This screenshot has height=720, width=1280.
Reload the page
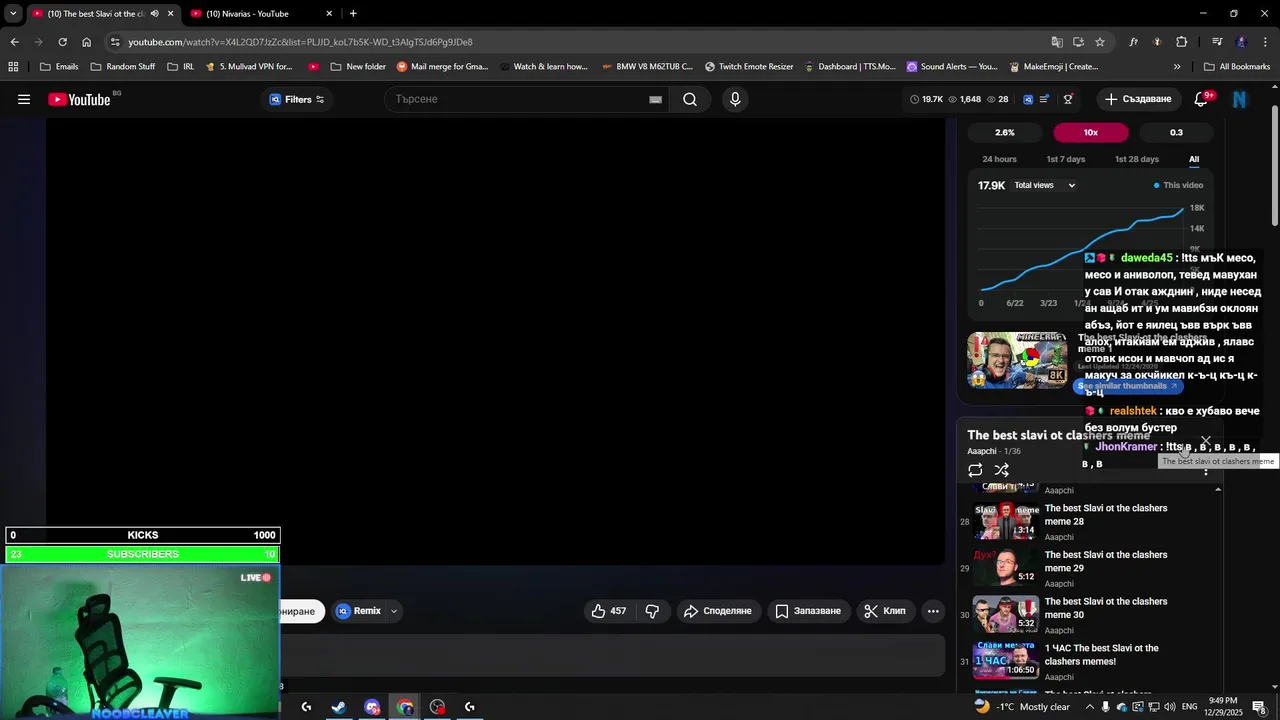(x=62, y=42)
